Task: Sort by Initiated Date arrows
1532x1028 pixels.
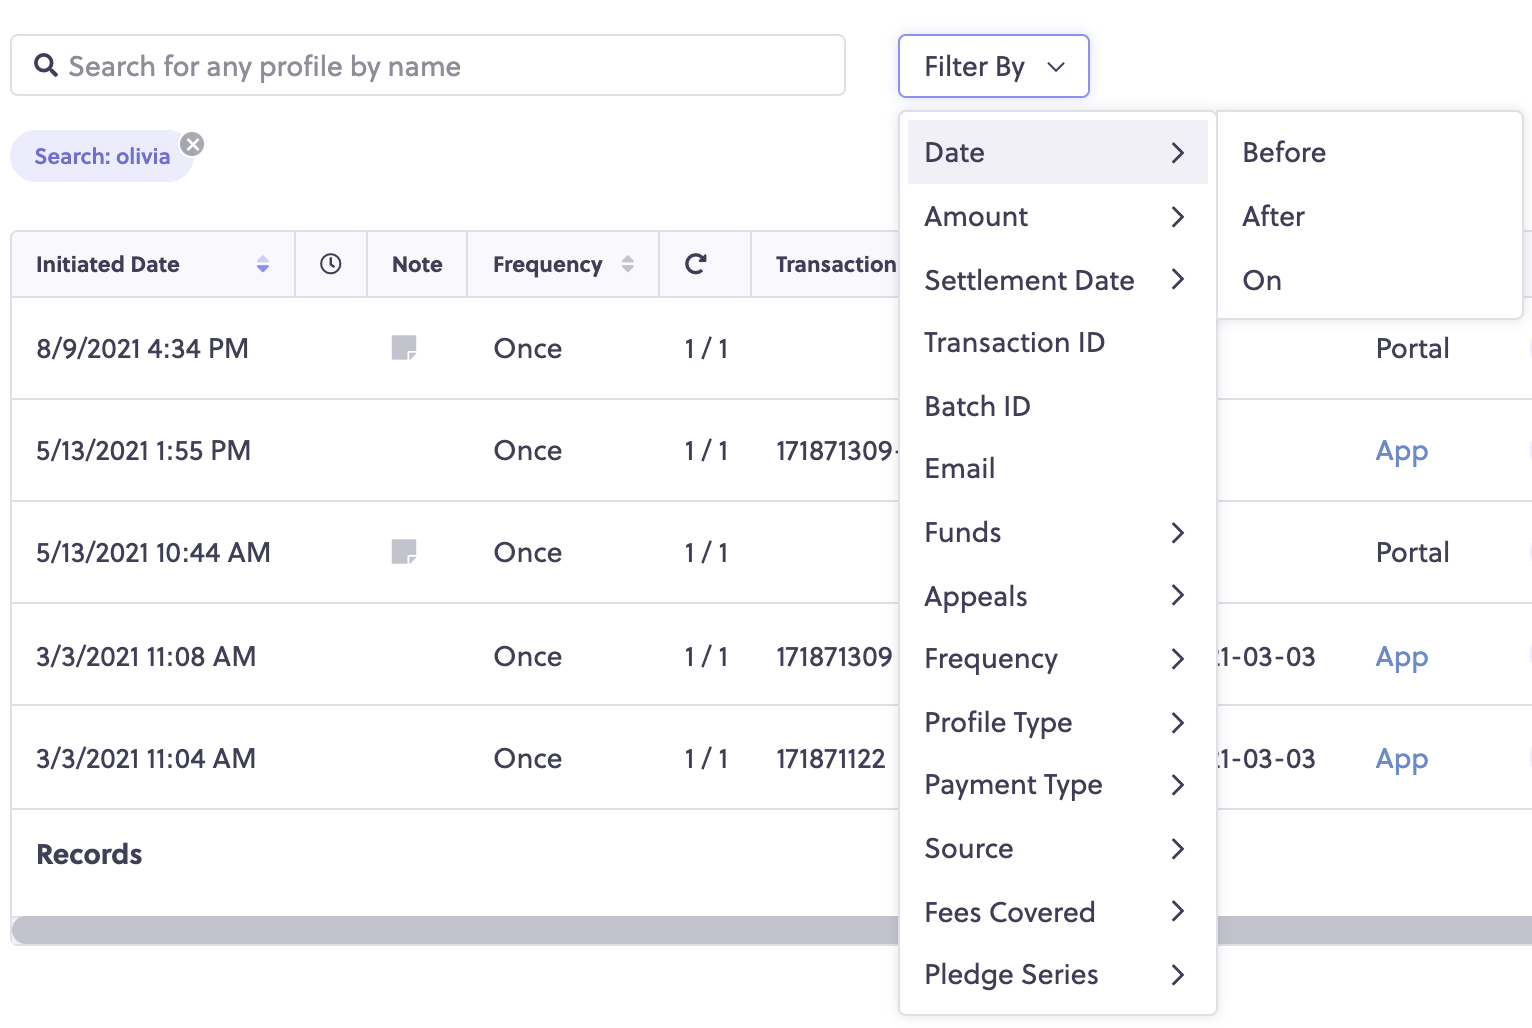Action: pyautogui.click(x=263, y=264)
